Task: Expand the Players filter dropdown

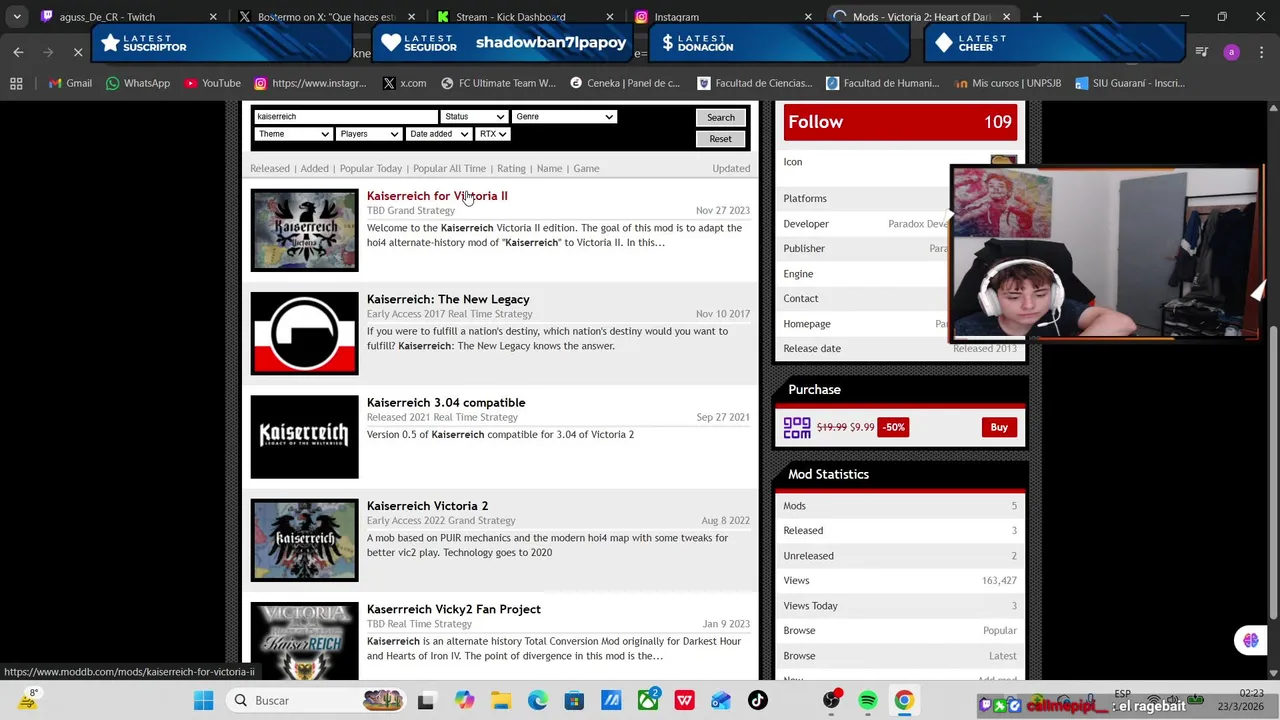Action: click(x=369, y=134)
